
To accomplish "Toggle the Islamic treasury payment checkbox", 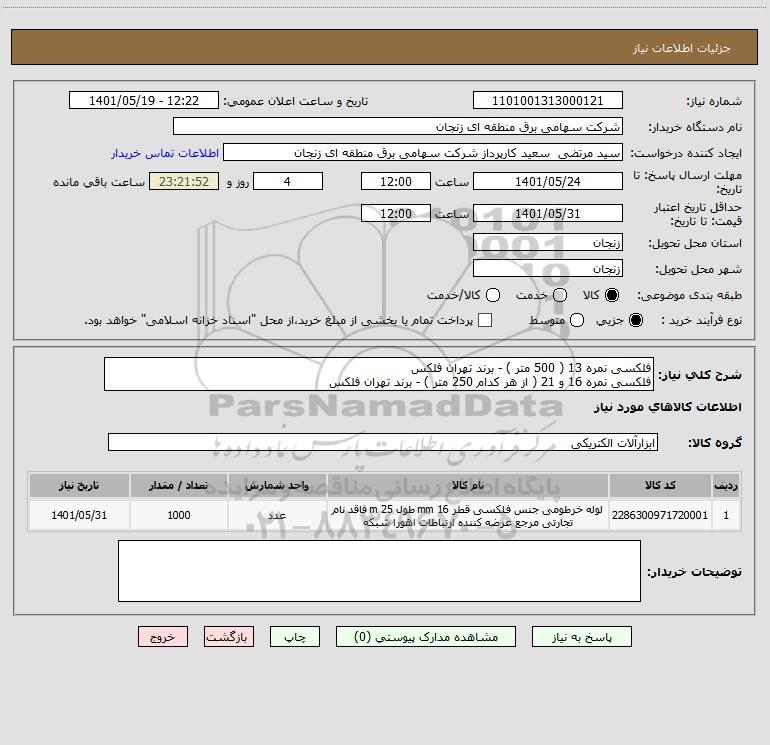I will pos(485,320).
